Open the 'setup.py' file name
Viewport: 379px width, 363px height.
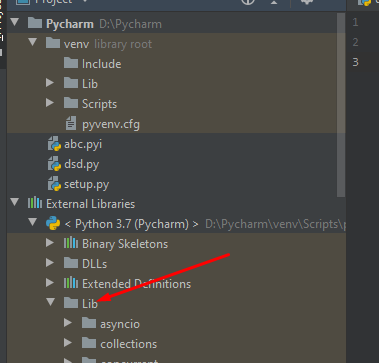pos(87,184)
